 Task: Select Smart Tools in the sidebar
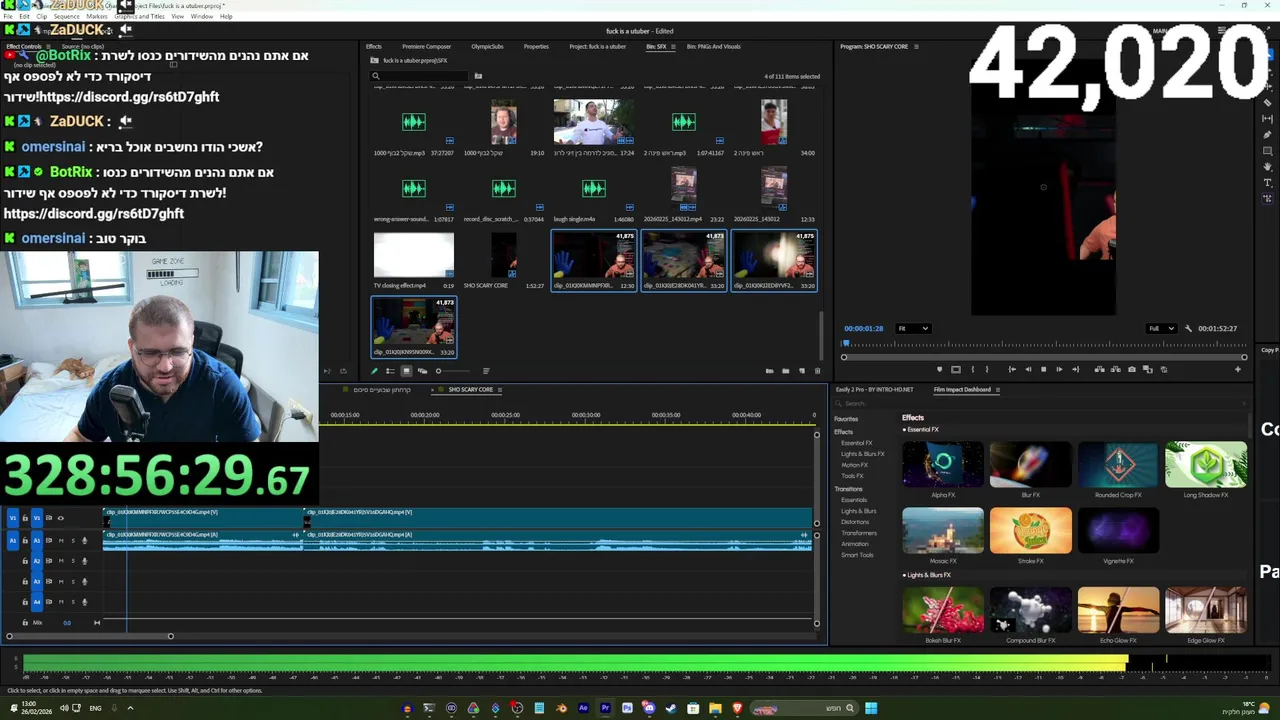857,555
